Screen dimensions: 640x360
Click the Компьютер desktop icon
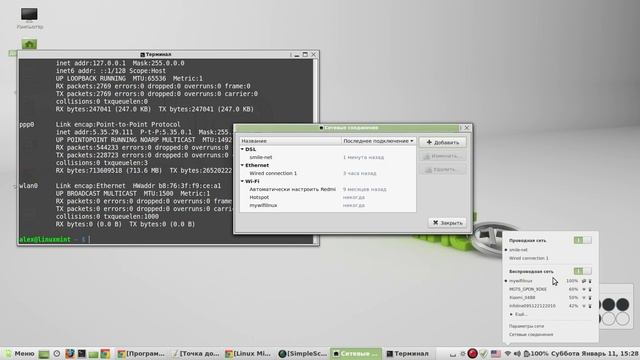[x=29, y=19]
